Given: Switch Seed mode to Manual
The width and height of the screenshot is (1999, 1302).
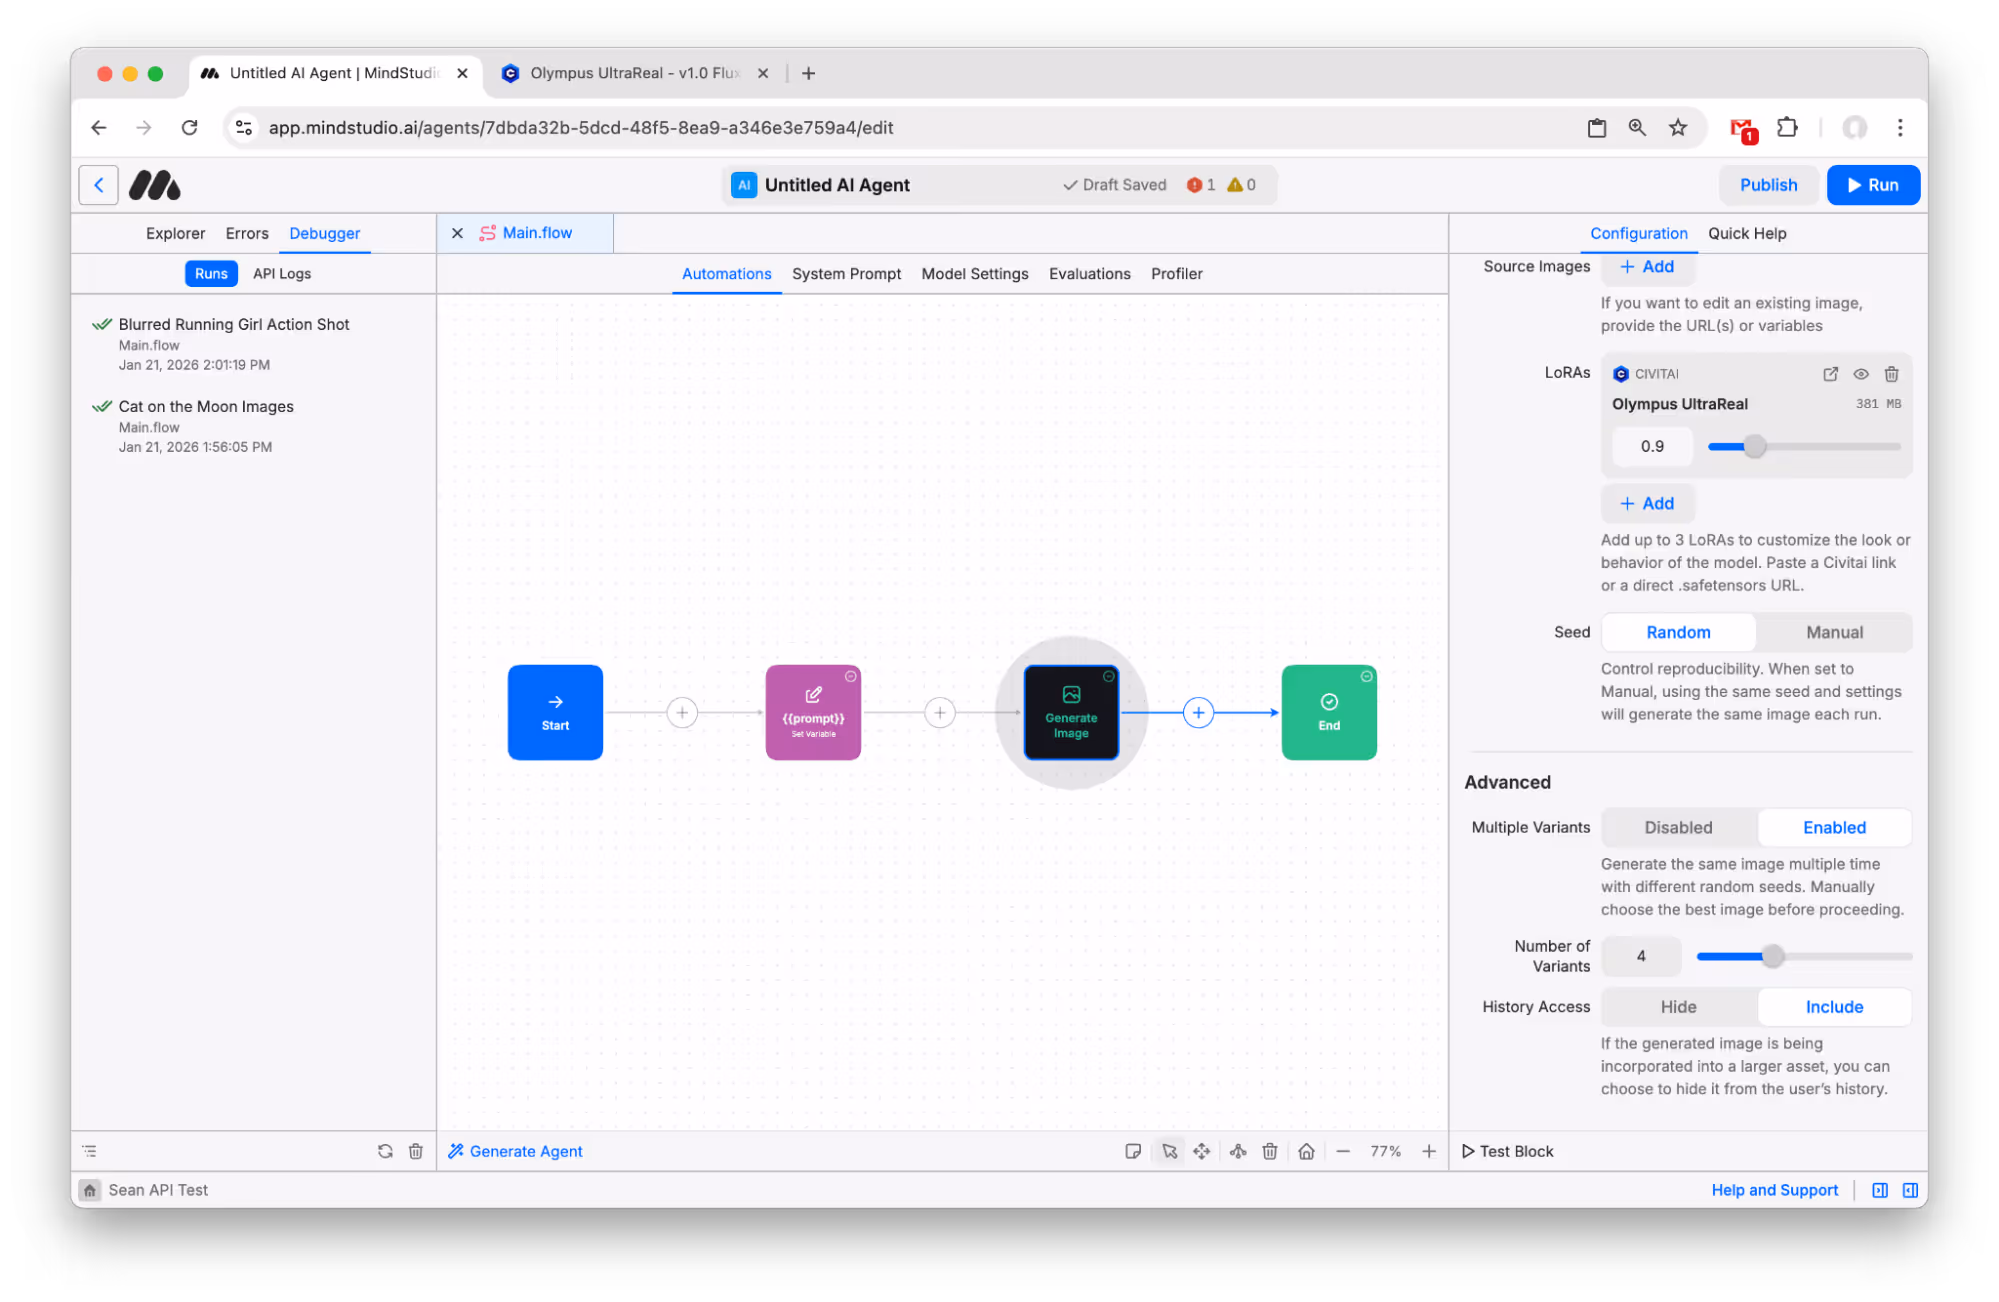Looking at the screenshot, I should click(x=1834, y=632).
